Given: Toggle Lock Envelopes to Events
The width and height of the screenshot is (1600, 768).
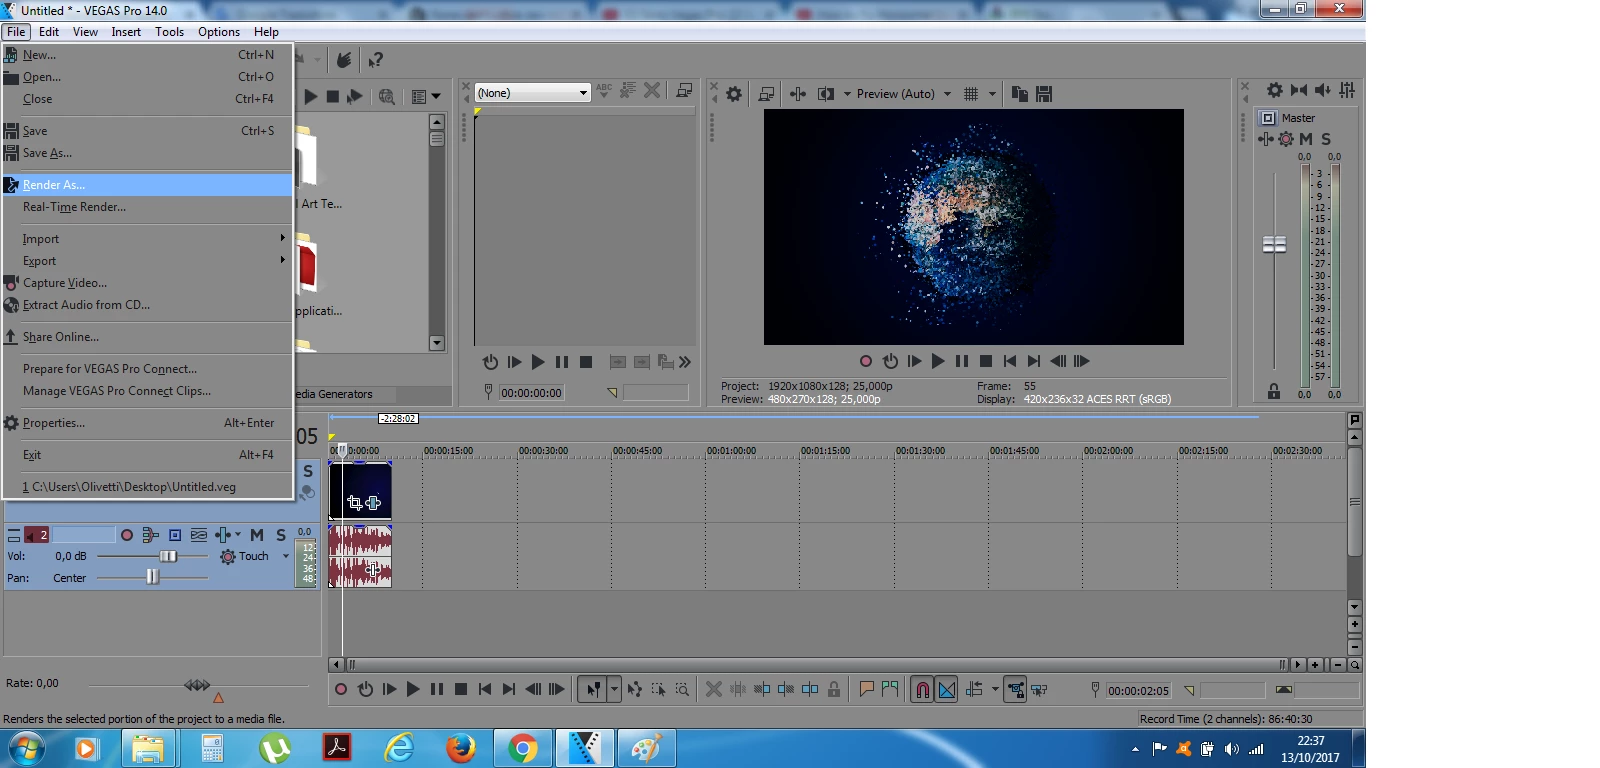Looking at the screenshot, I should (x=1015, y=689).
